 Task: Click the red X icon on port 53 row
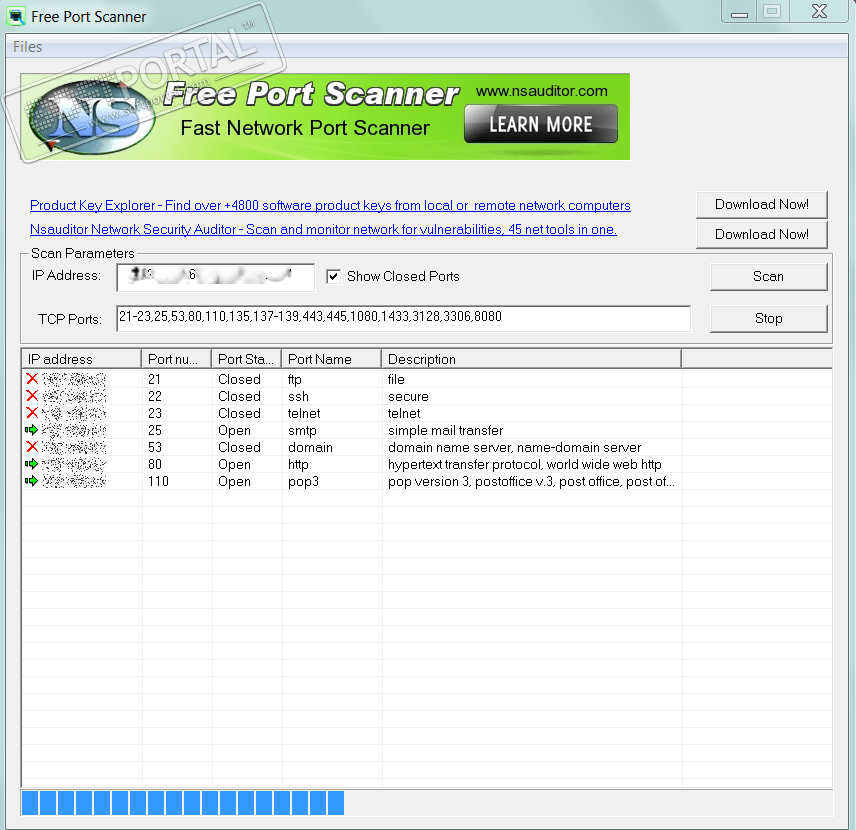pos(32,447)
